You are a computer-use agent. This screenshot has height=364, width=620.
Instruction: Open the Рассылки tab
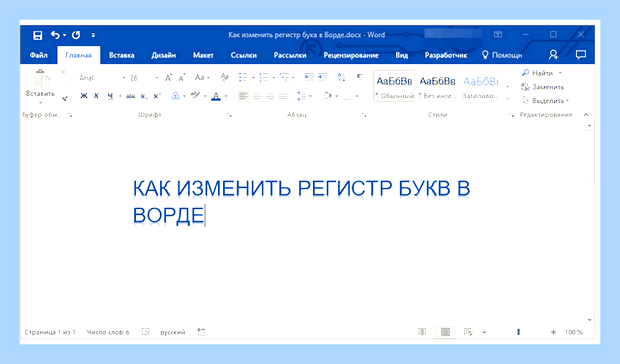[290, 55]
